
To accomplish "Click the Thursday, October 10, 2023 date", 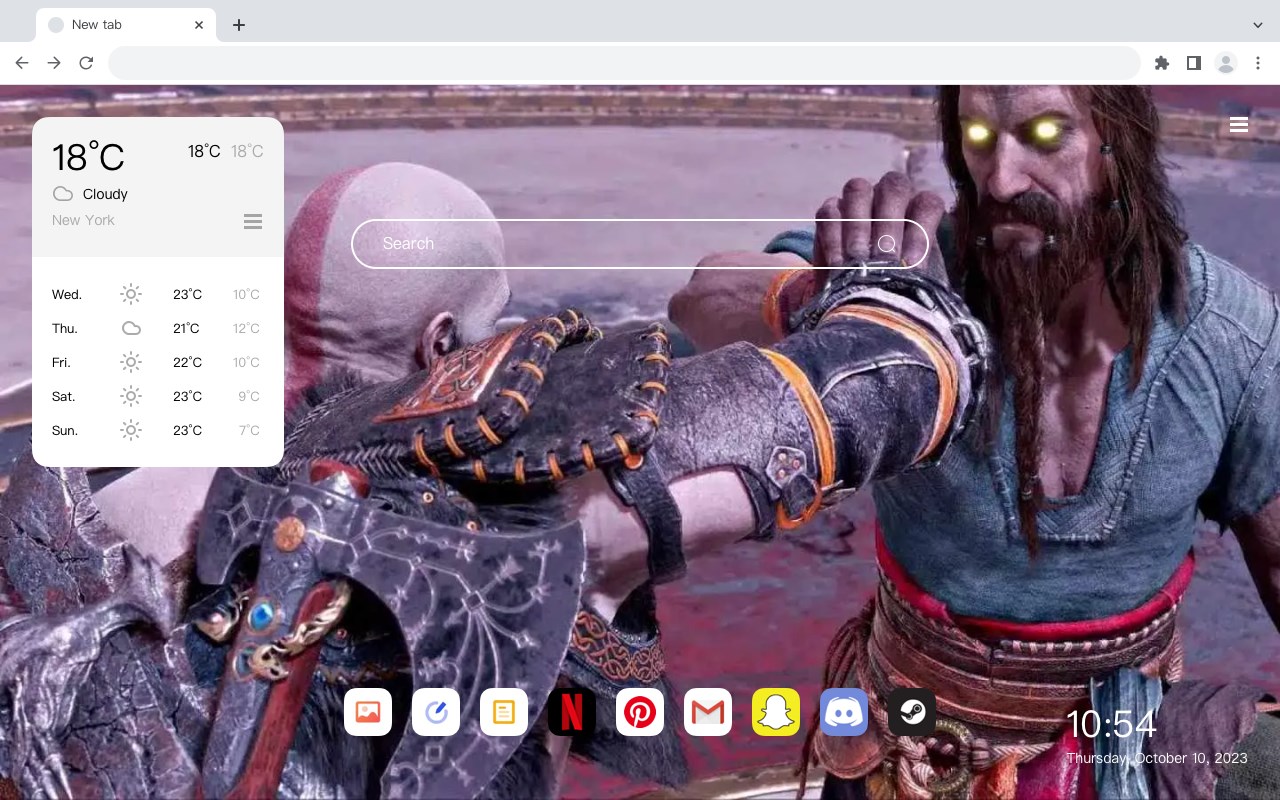I will coord(1157,758).
